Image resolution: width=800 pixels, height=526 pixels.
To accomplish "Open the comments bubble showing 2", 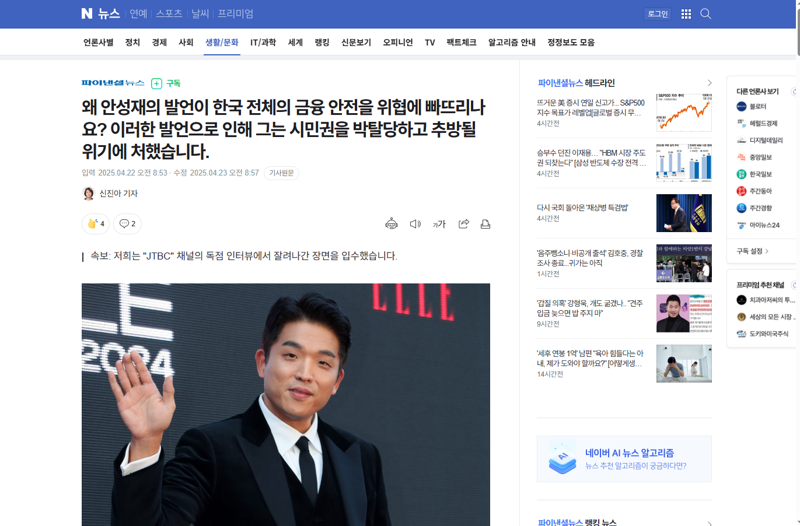I will click(x=127, y=223).
